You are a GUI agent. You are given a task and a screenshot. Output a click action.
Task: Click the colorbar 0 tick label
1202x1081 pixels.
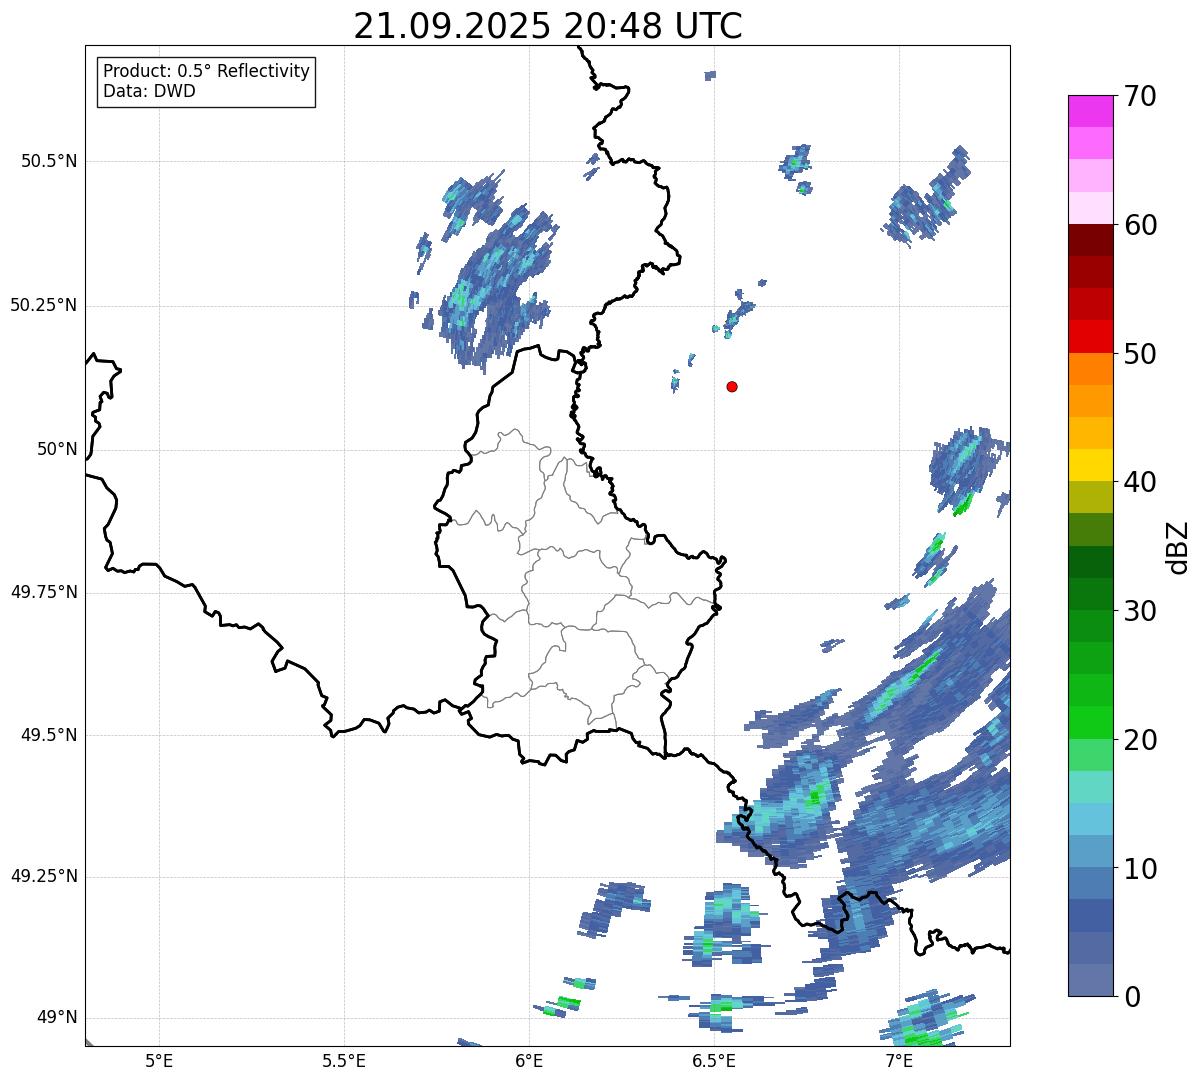click(x=1131, y=997)
